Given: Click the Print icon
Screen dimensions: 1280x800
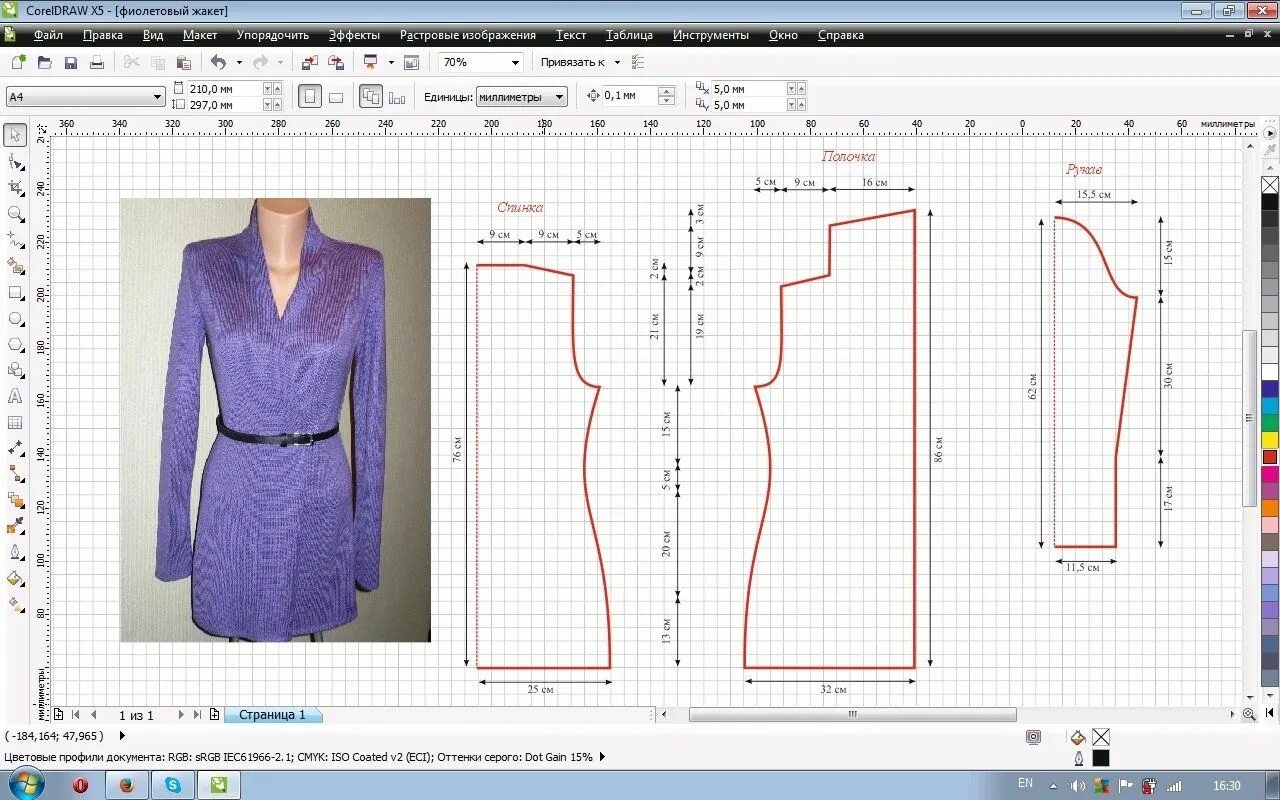Looking at the screenshot, I should (97, 62).
